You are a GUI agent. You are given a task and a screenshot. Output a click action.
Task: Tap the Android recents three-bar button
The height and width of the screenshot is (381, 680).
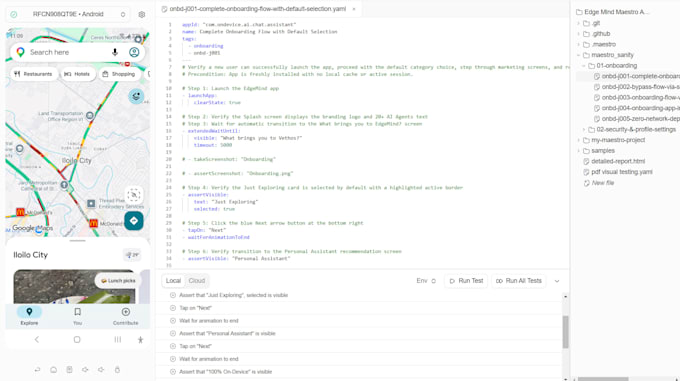[118, 340]
